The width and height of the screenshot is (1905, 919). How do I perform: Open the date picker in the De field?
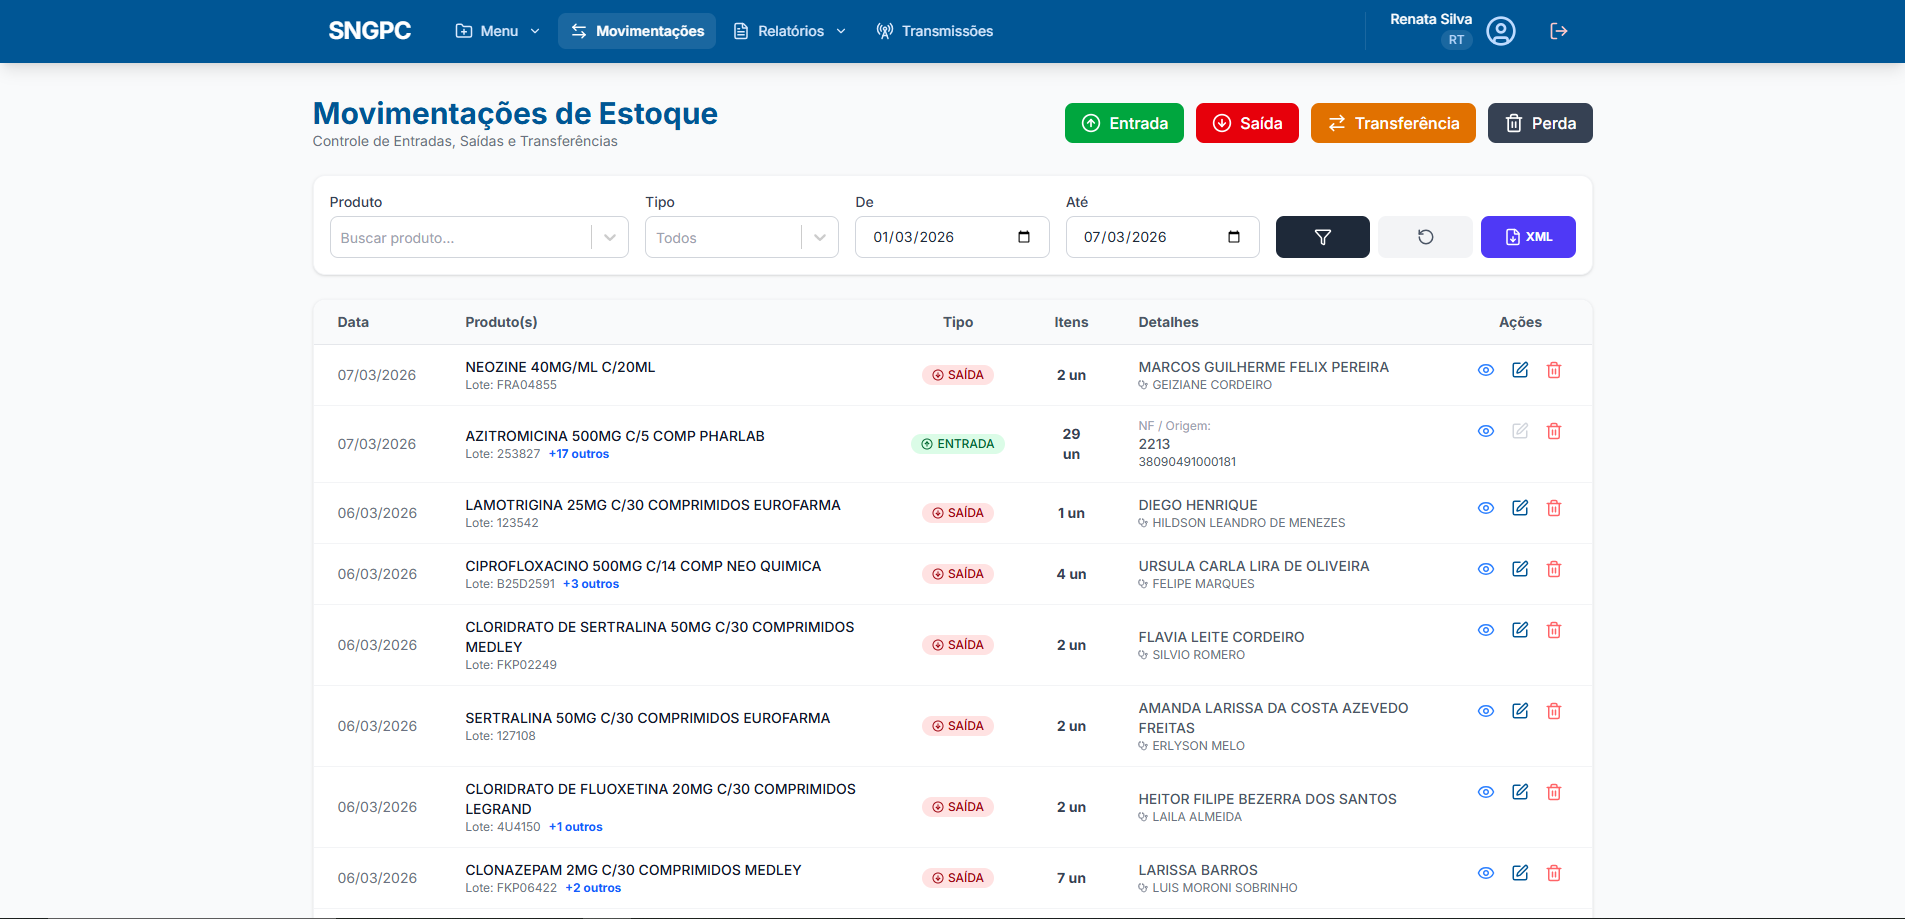point(1023,237)
